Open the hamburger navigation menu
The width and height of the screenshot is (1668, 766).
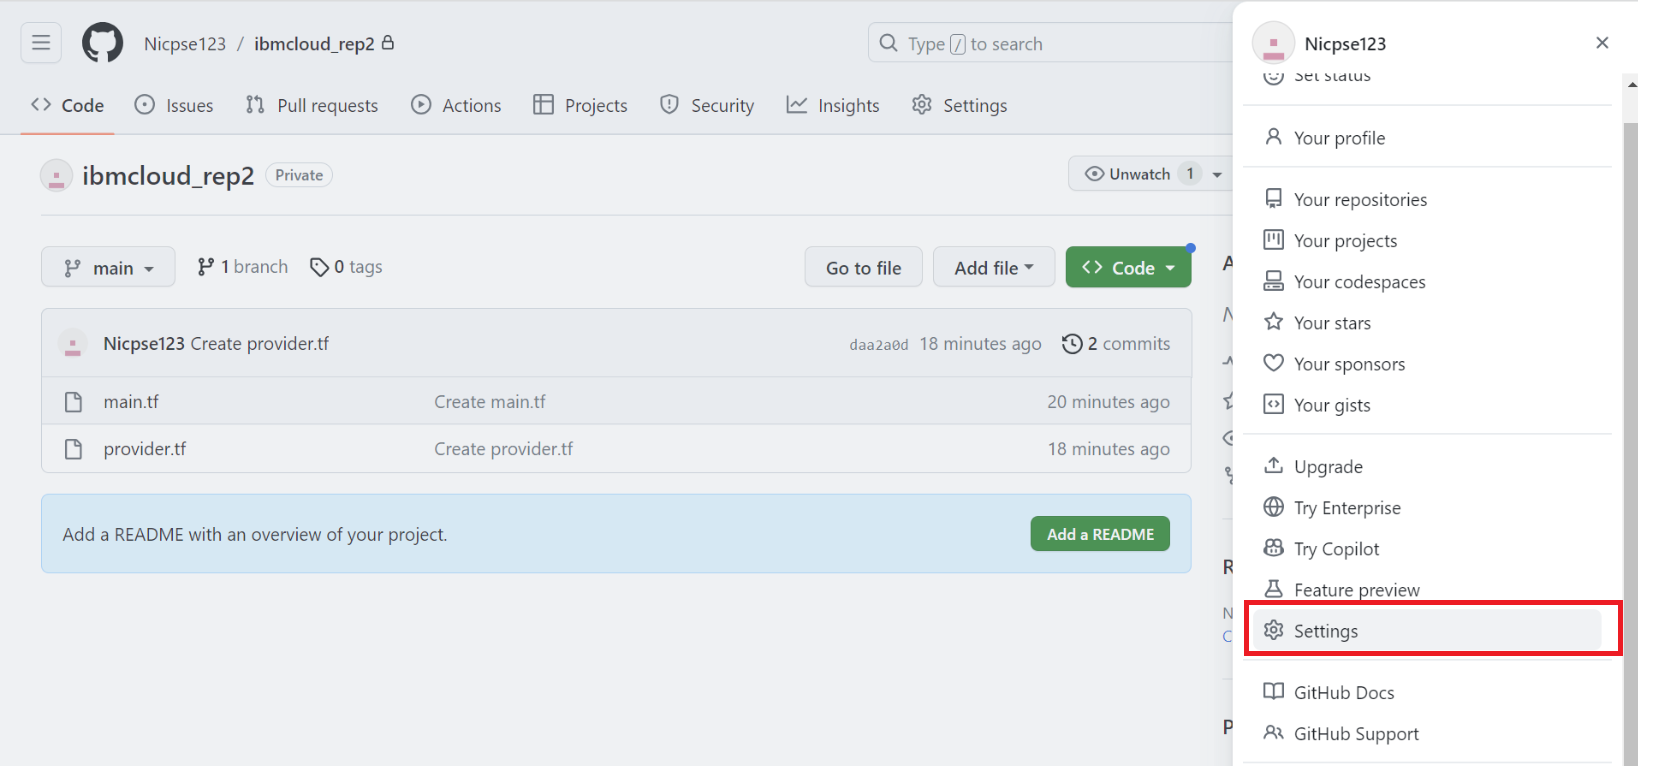tap(41, 43)
